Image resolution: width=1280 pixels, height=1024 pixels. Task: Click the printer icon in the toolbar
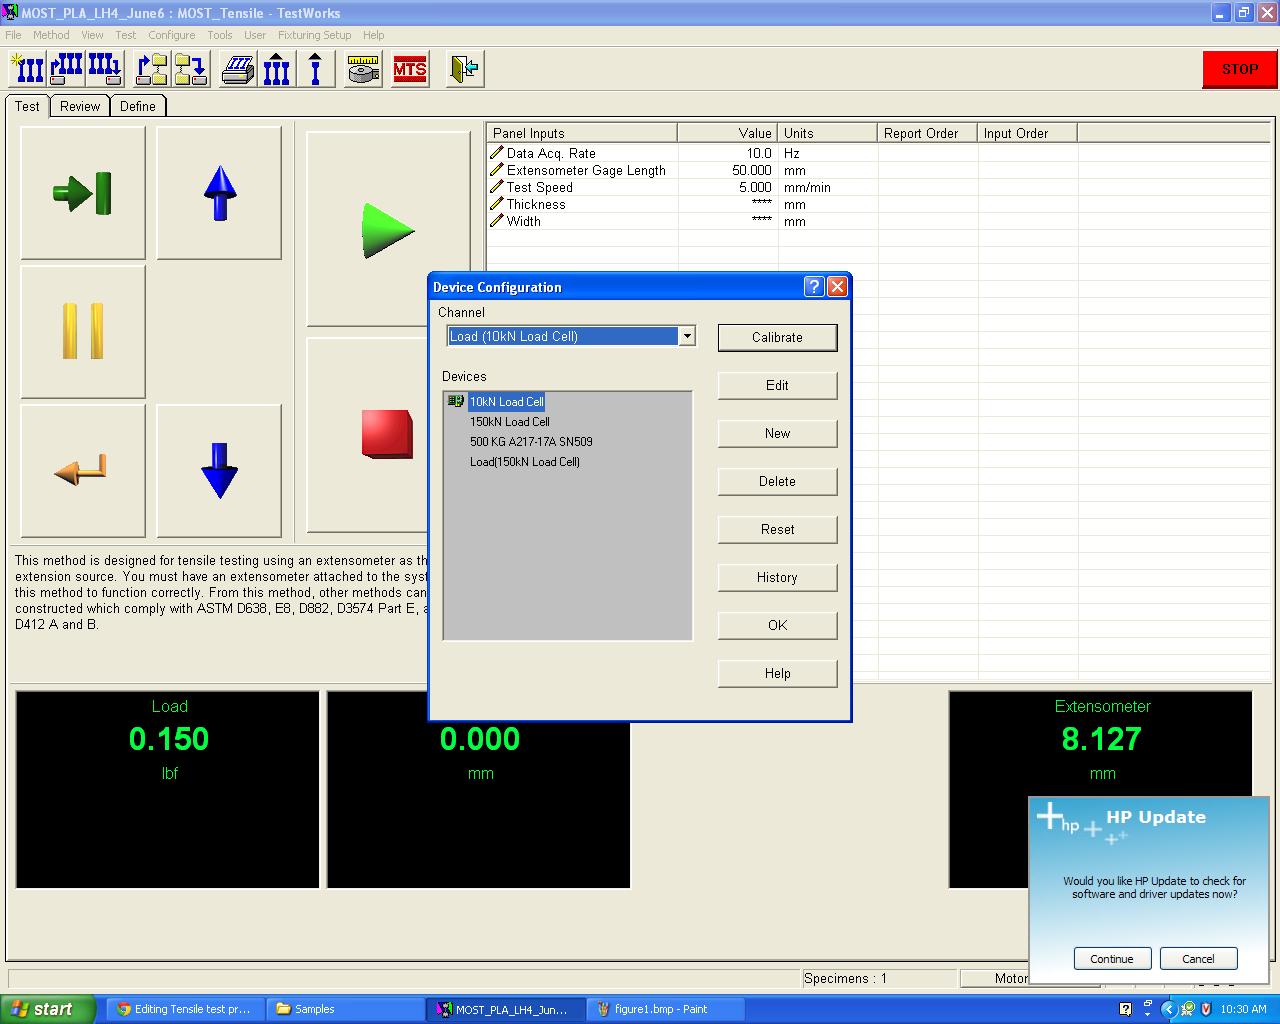click(x=237, y=69)
